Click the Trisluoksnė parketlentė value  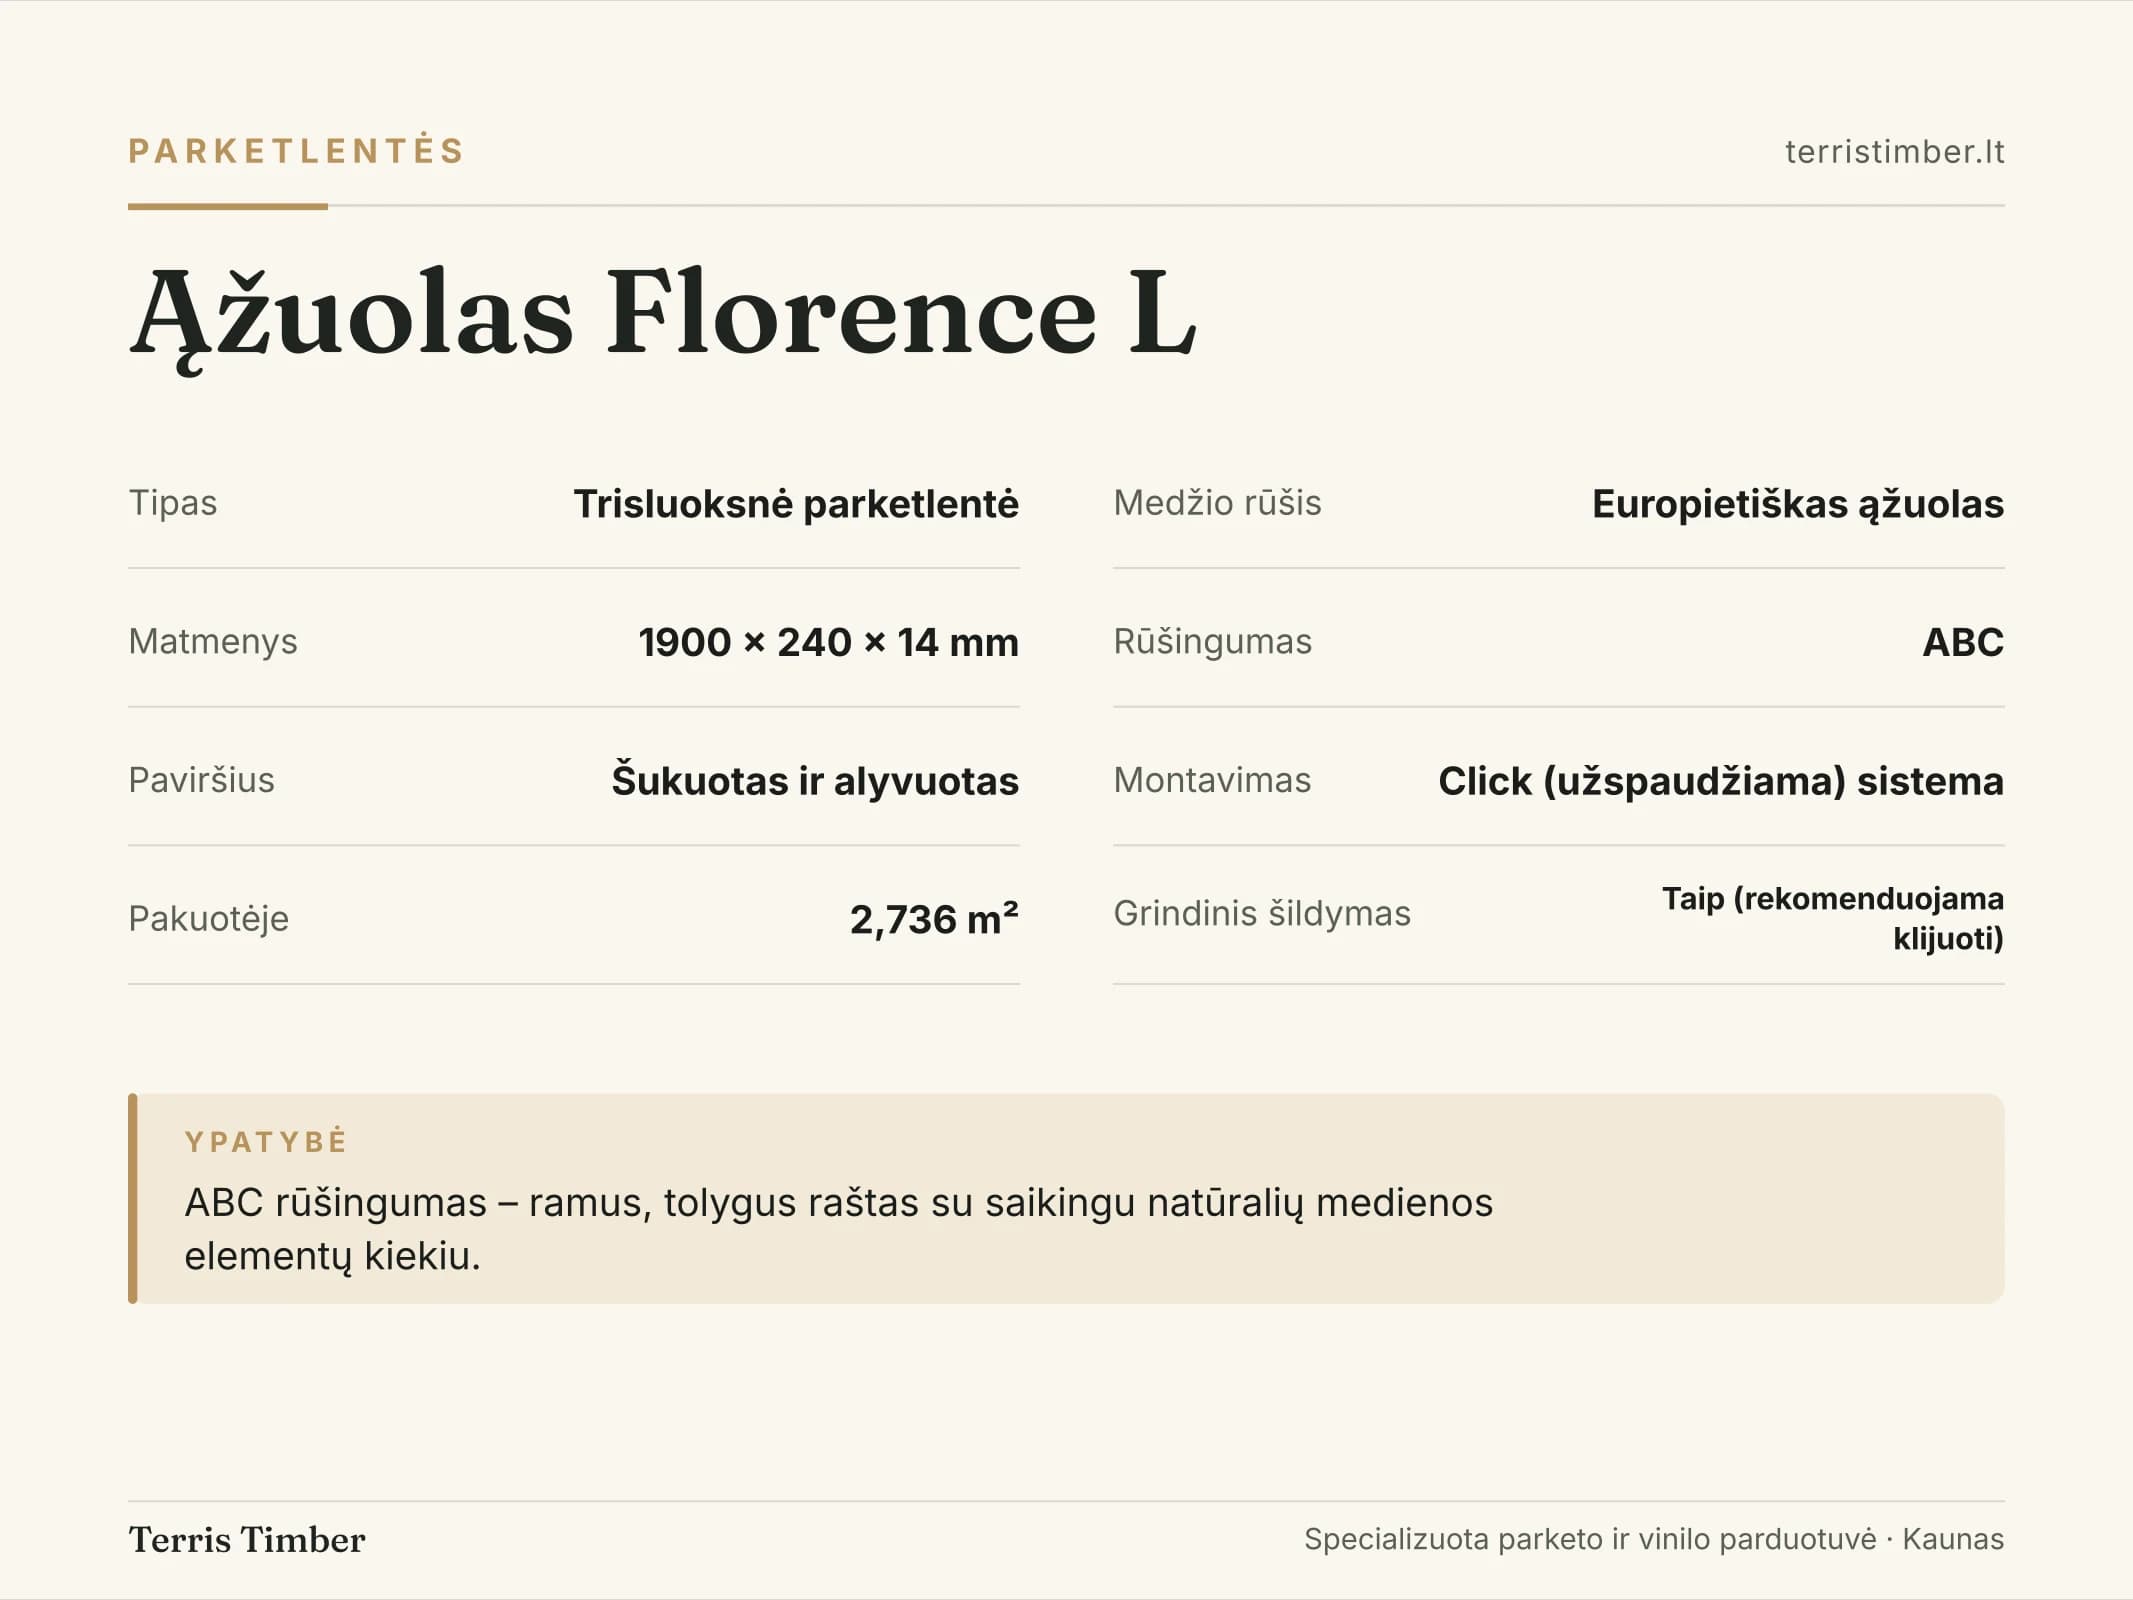click(x=796, y=504)
